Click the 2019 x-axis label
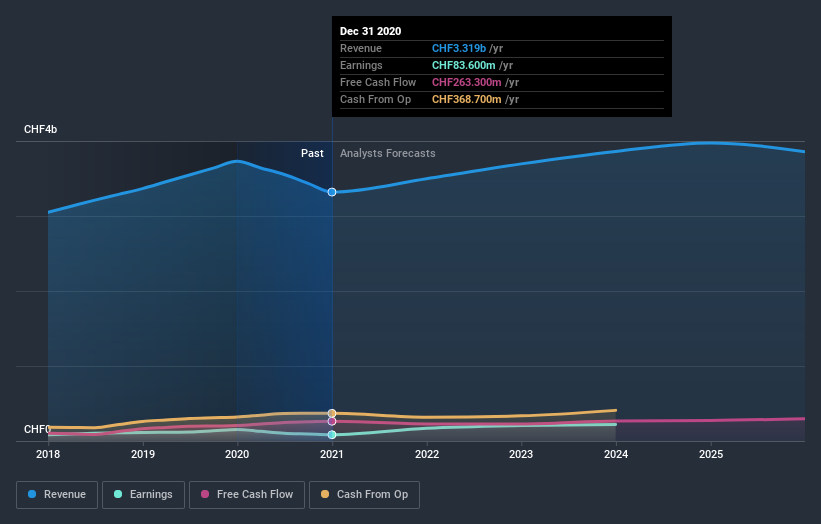Image resolution: width=821 pixels, height=524 pixels. pyautogui.click(x=143, y=454)
